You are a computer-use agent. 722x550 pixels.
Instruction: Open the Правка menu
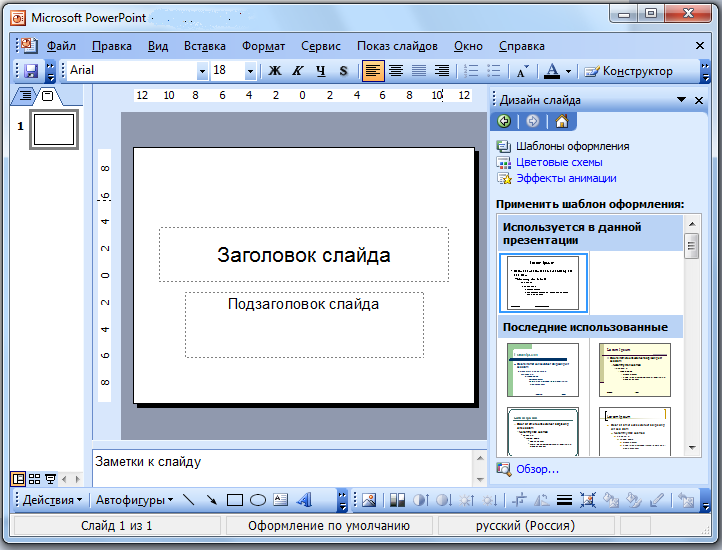coord(111,46)
